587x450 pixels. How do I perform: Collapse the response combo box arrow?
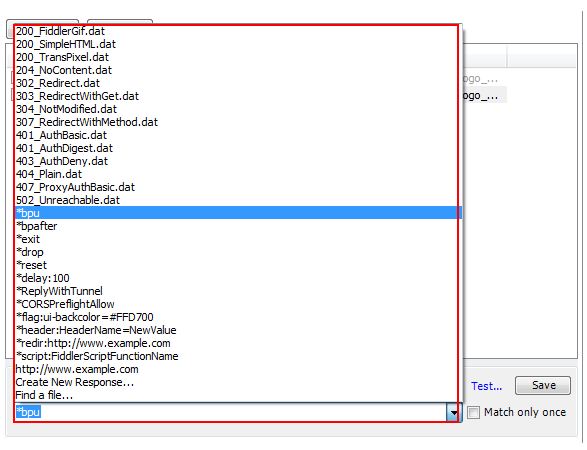(x=453, y=413)
